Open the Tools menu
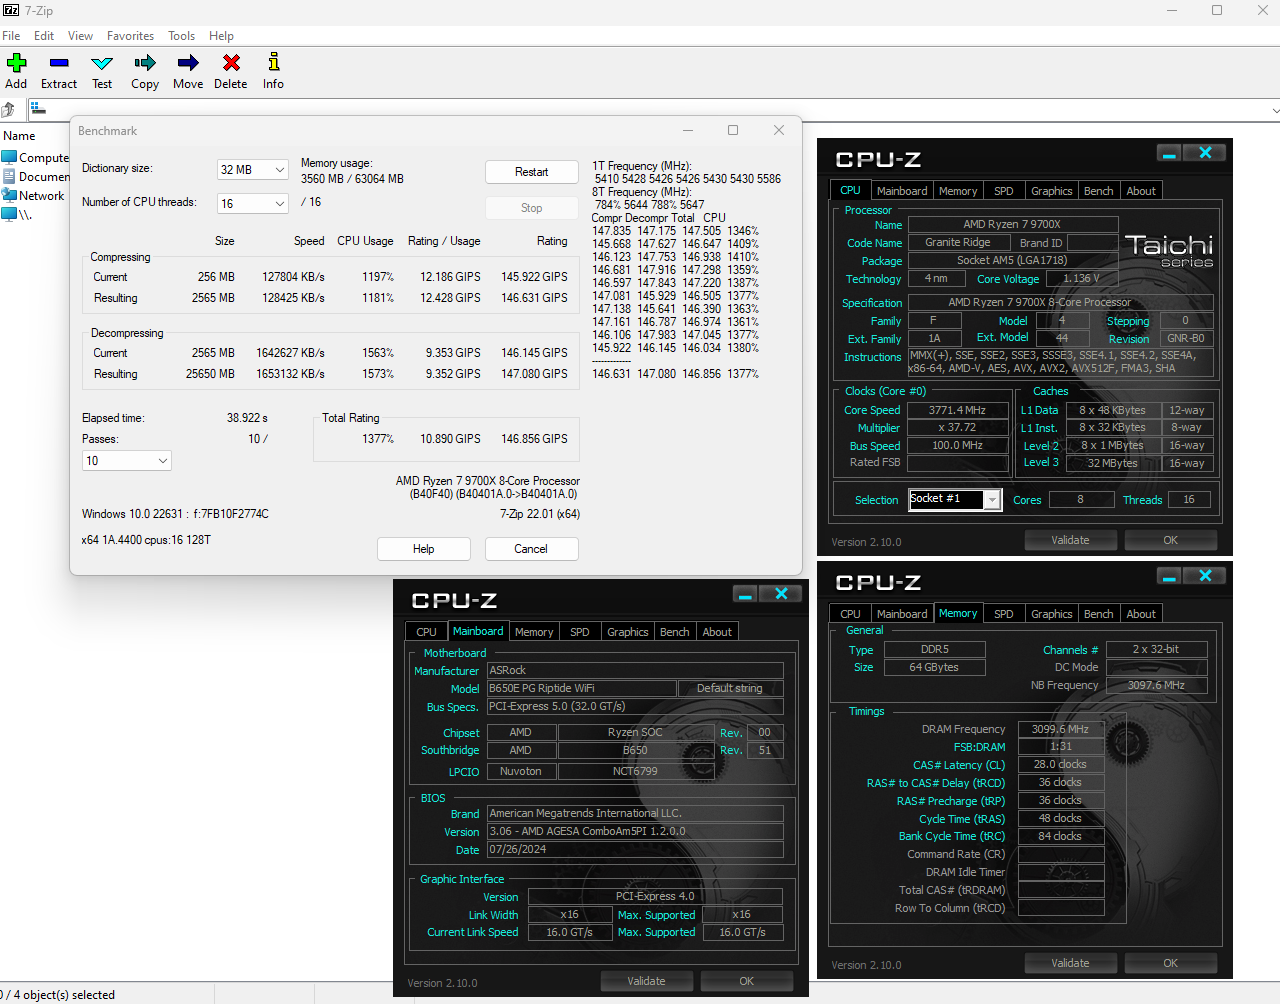1280x1004 pixels. (x=181, y=35)
